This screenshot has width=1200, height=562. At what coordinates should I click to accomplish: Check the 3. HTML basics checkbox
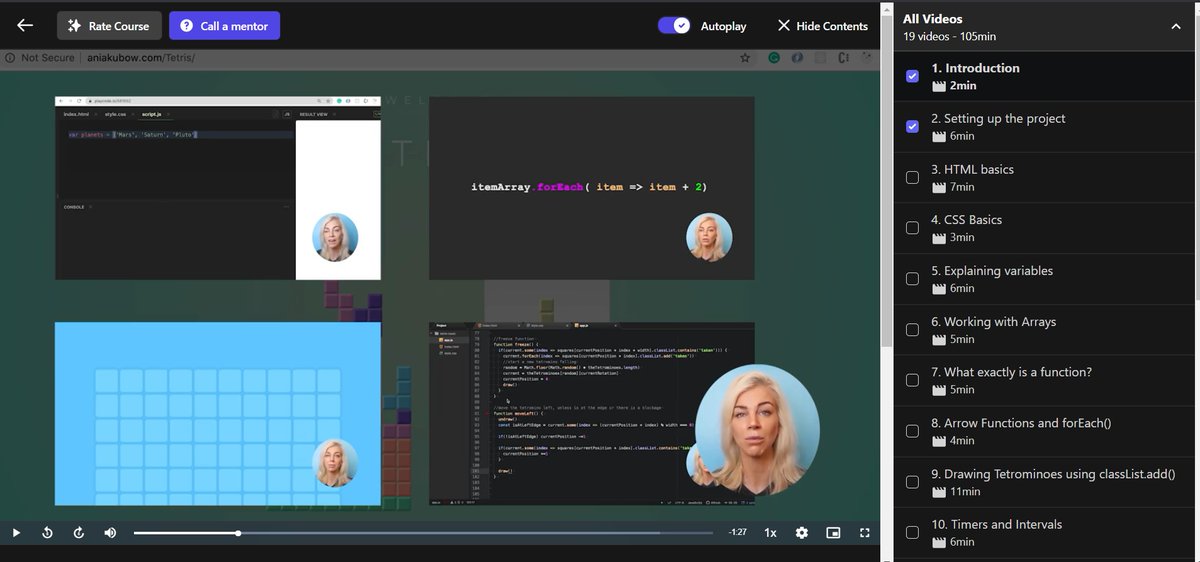point(912,178)
